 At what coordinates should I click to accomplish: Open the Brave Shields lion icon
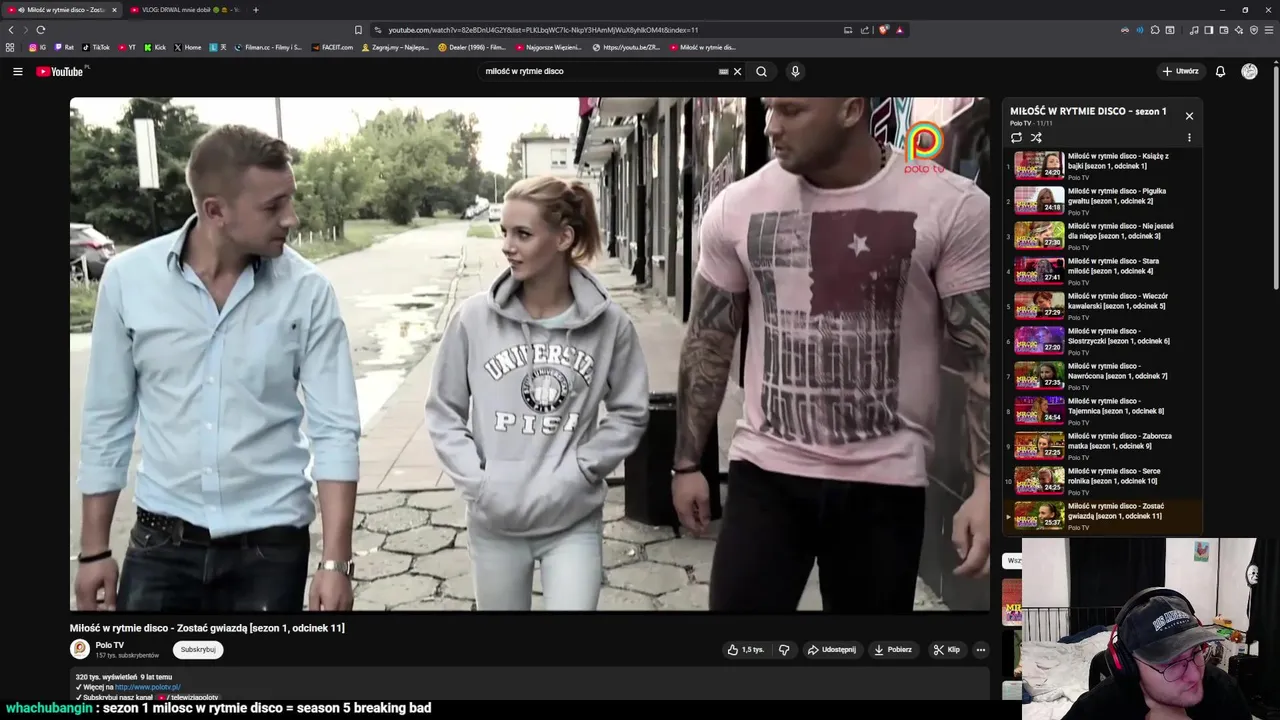coord(883,30)
